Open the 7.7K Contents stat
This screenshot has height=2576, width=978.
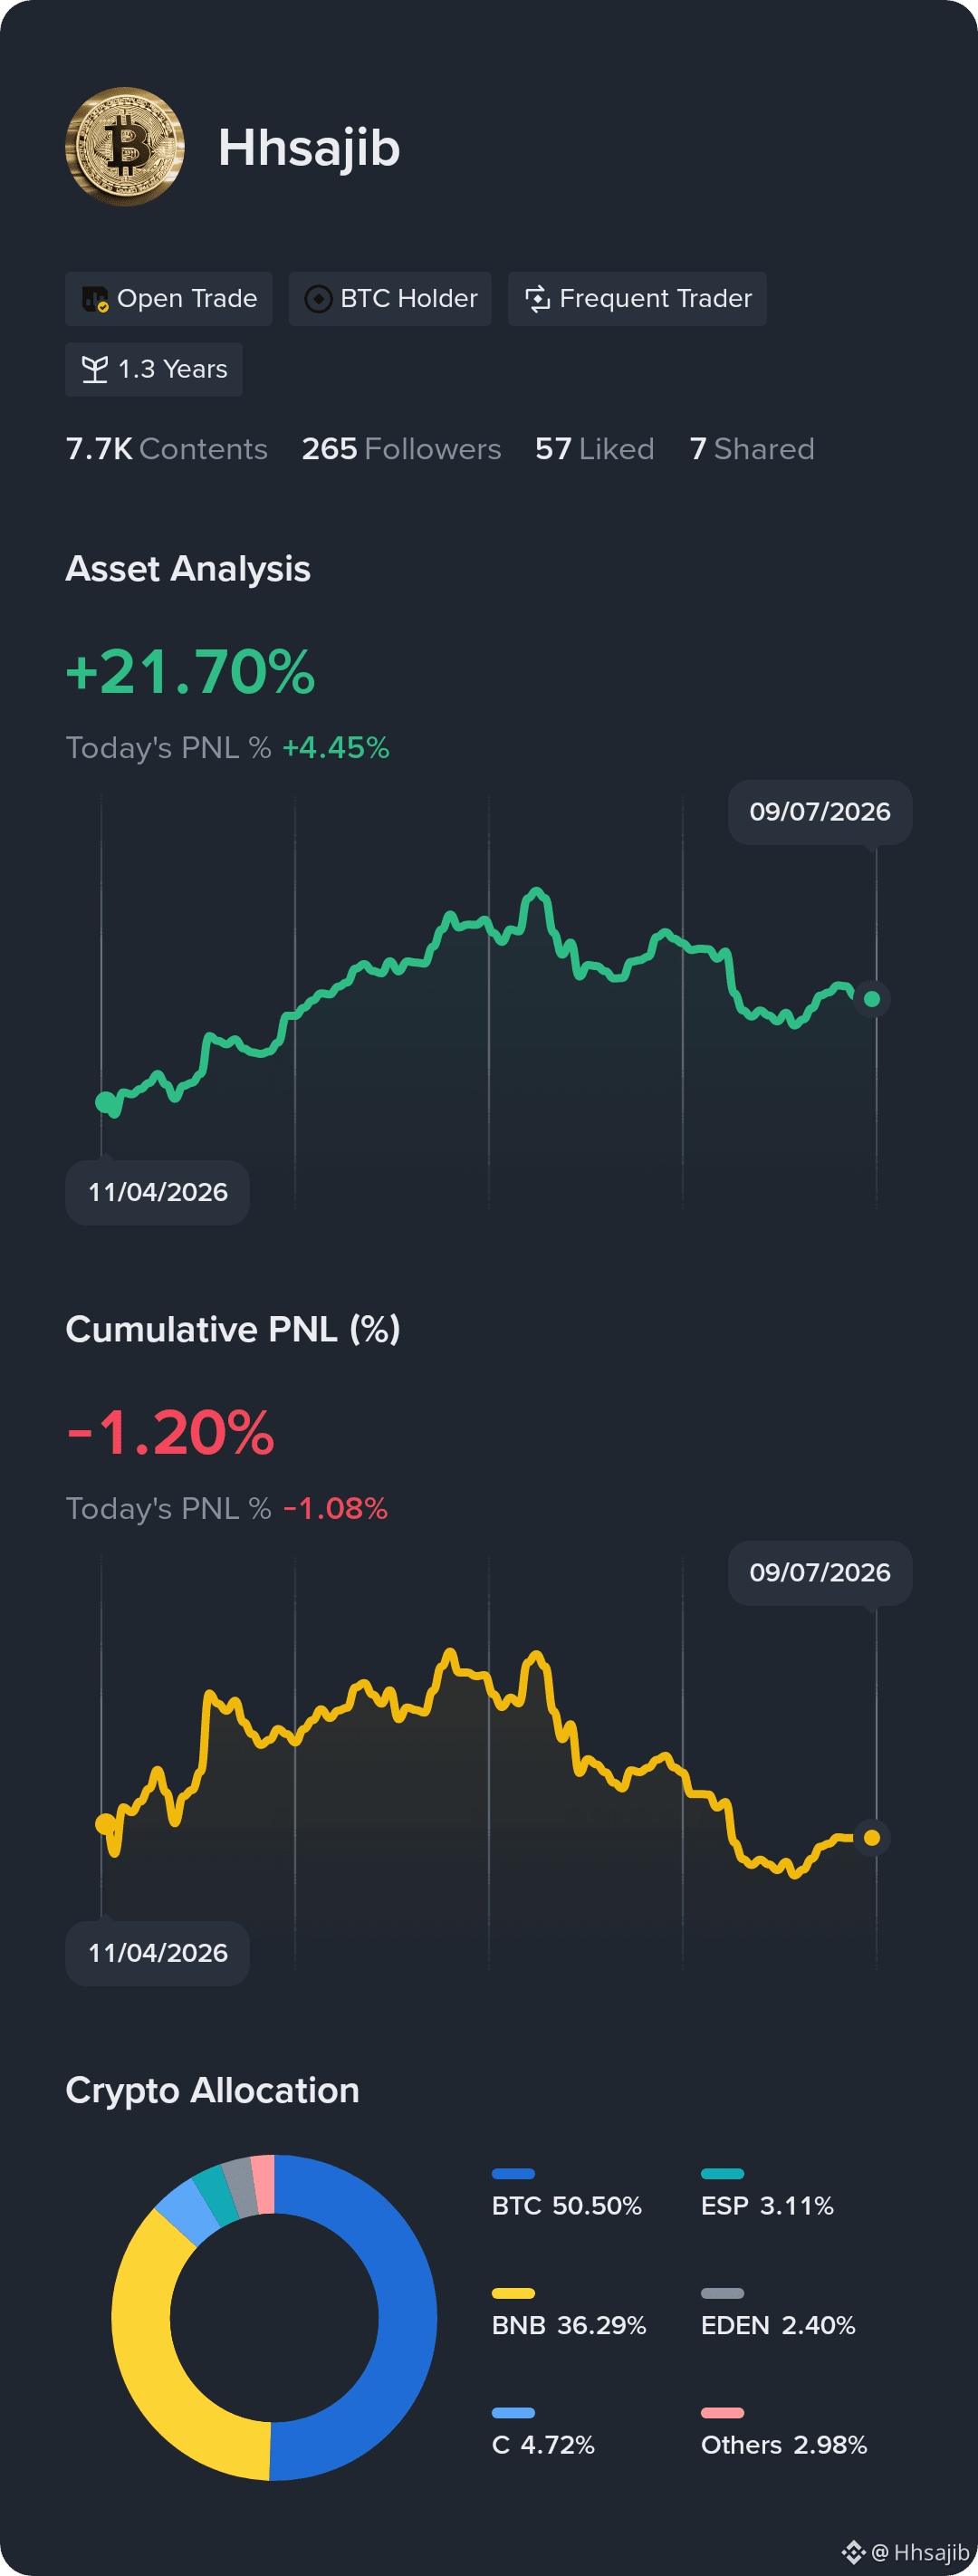pos(166,449)
